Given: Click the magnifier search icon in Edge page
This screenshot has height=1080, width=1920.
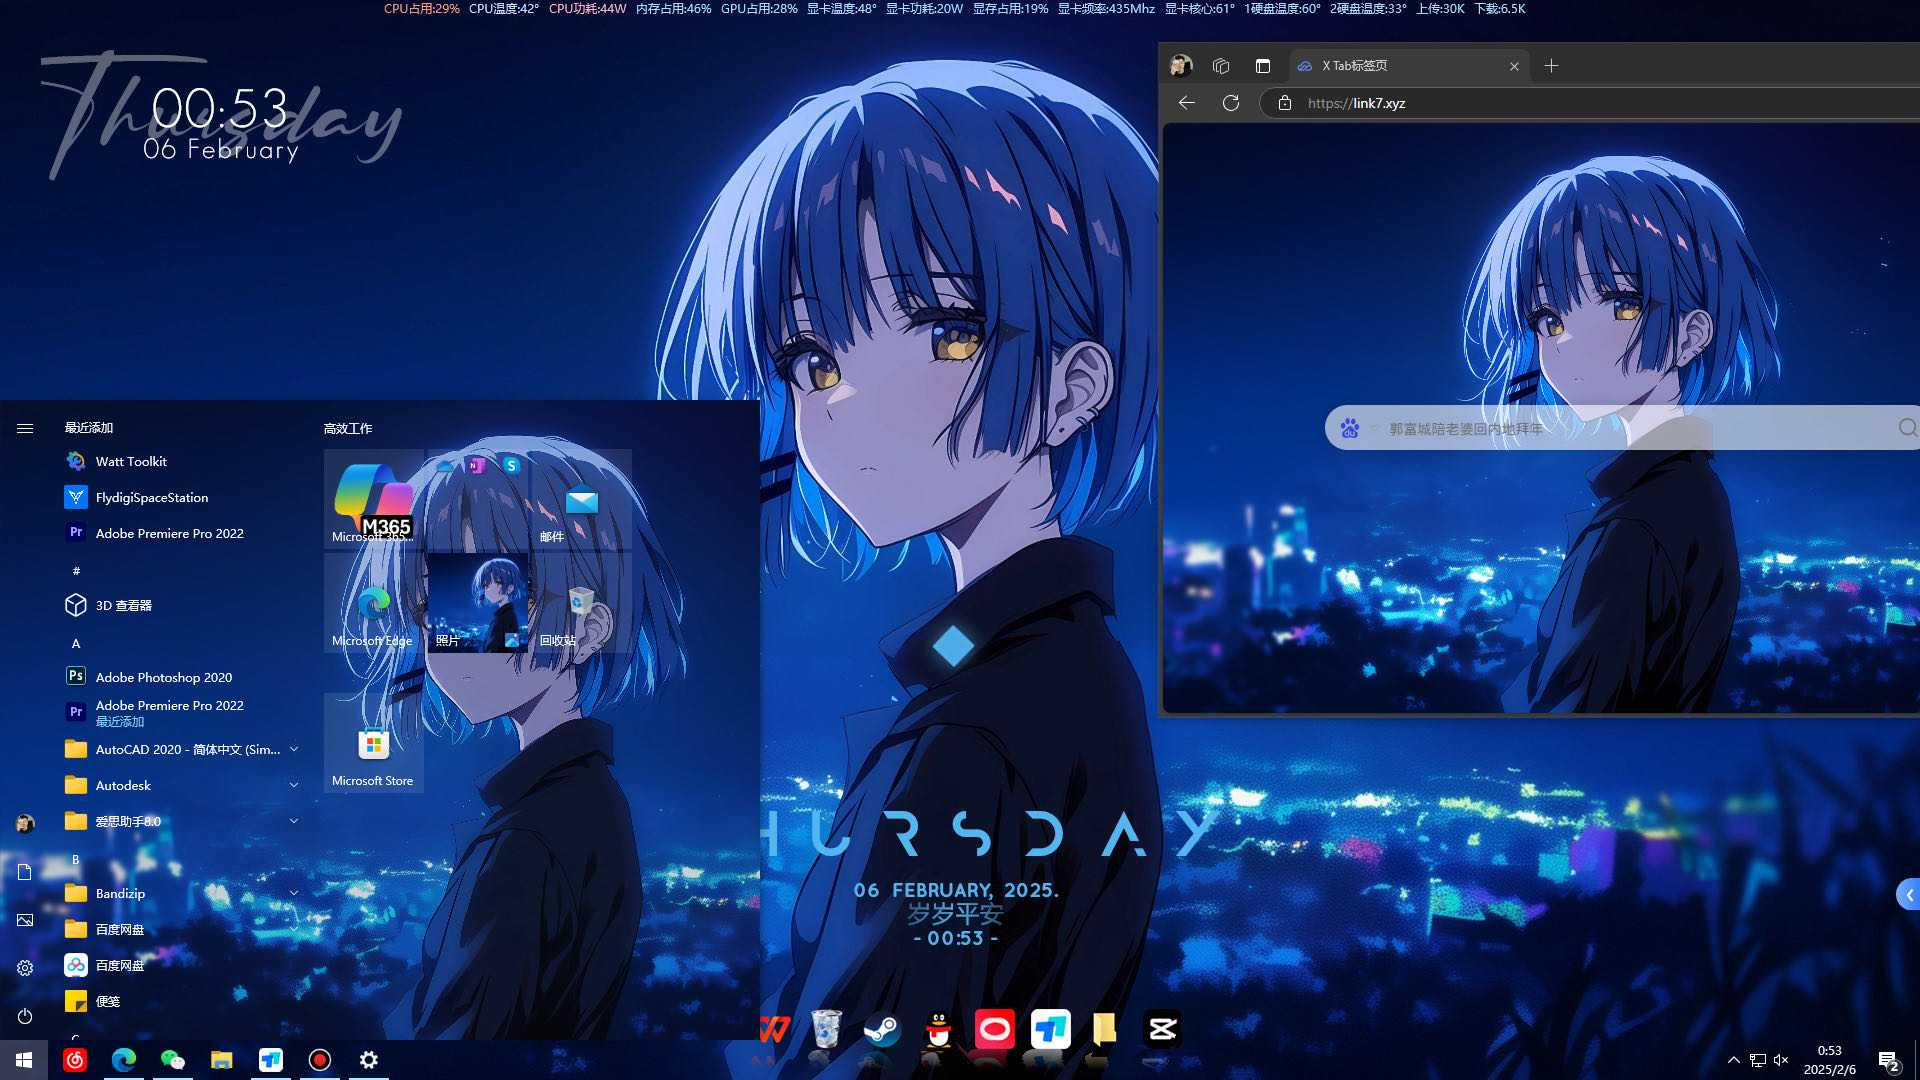Looking at the screenshot, I should click(1908, 428).
